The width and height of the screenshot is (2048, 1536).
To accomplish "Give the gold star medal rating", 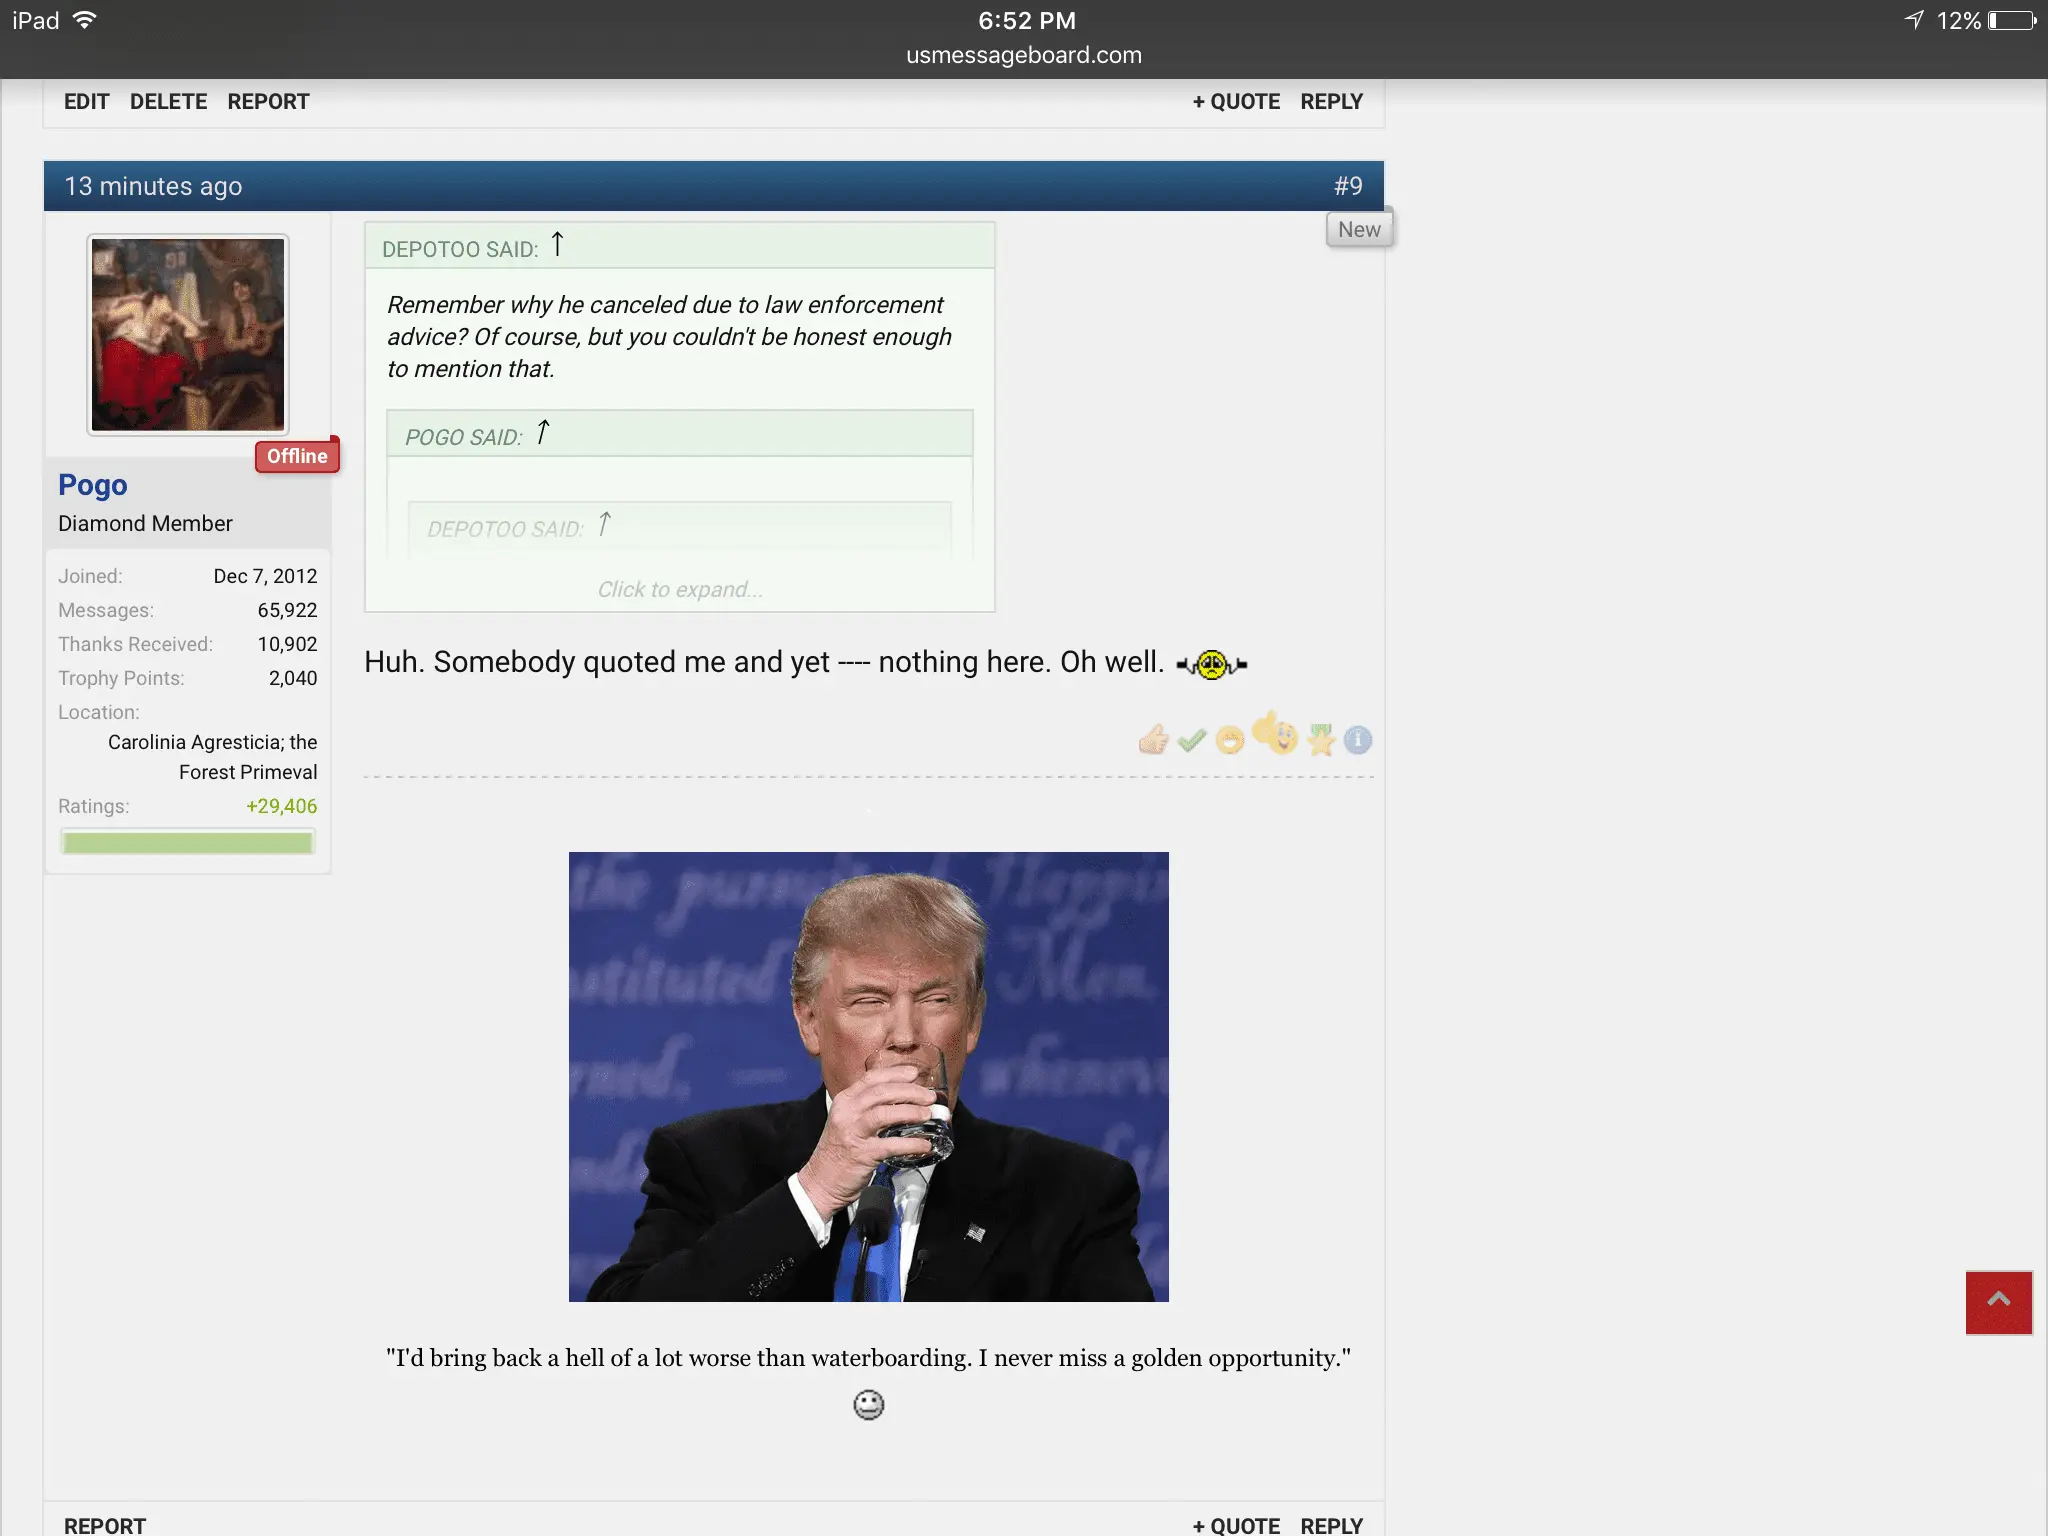I will pyautogui.click(x=1321, y=740).
